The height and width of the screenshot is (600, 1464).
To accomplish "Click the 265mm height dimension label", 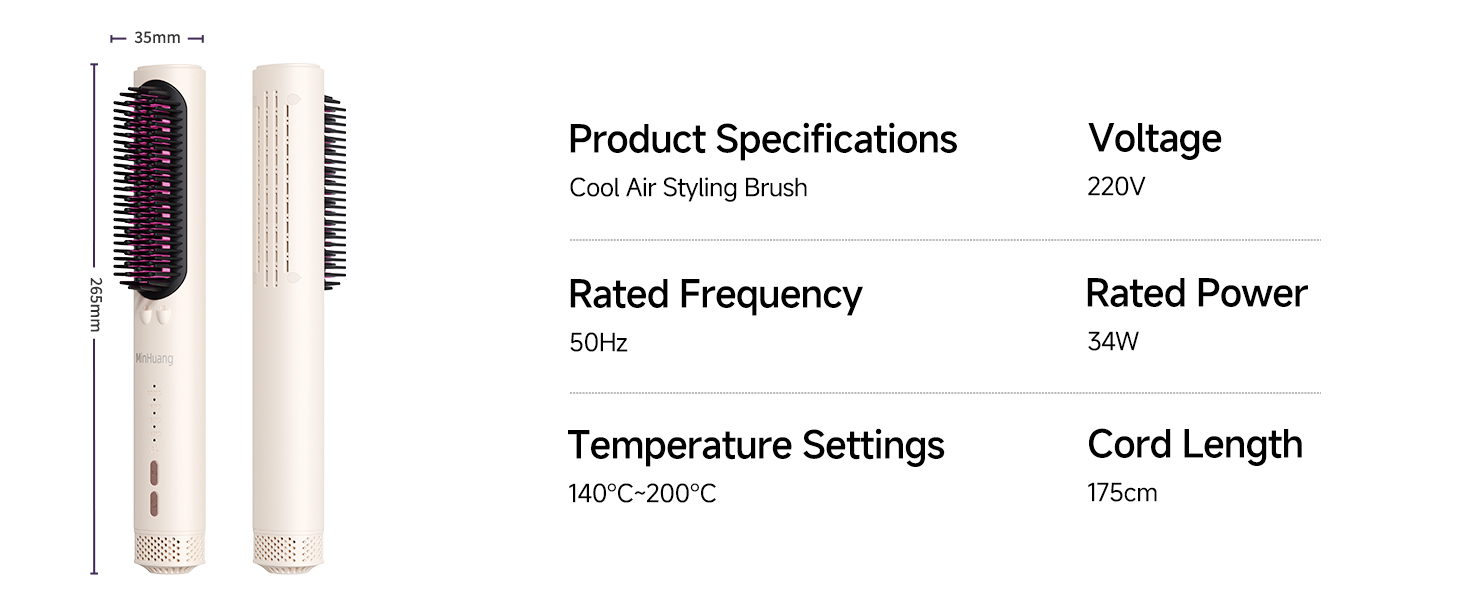I will pos(96,304).
